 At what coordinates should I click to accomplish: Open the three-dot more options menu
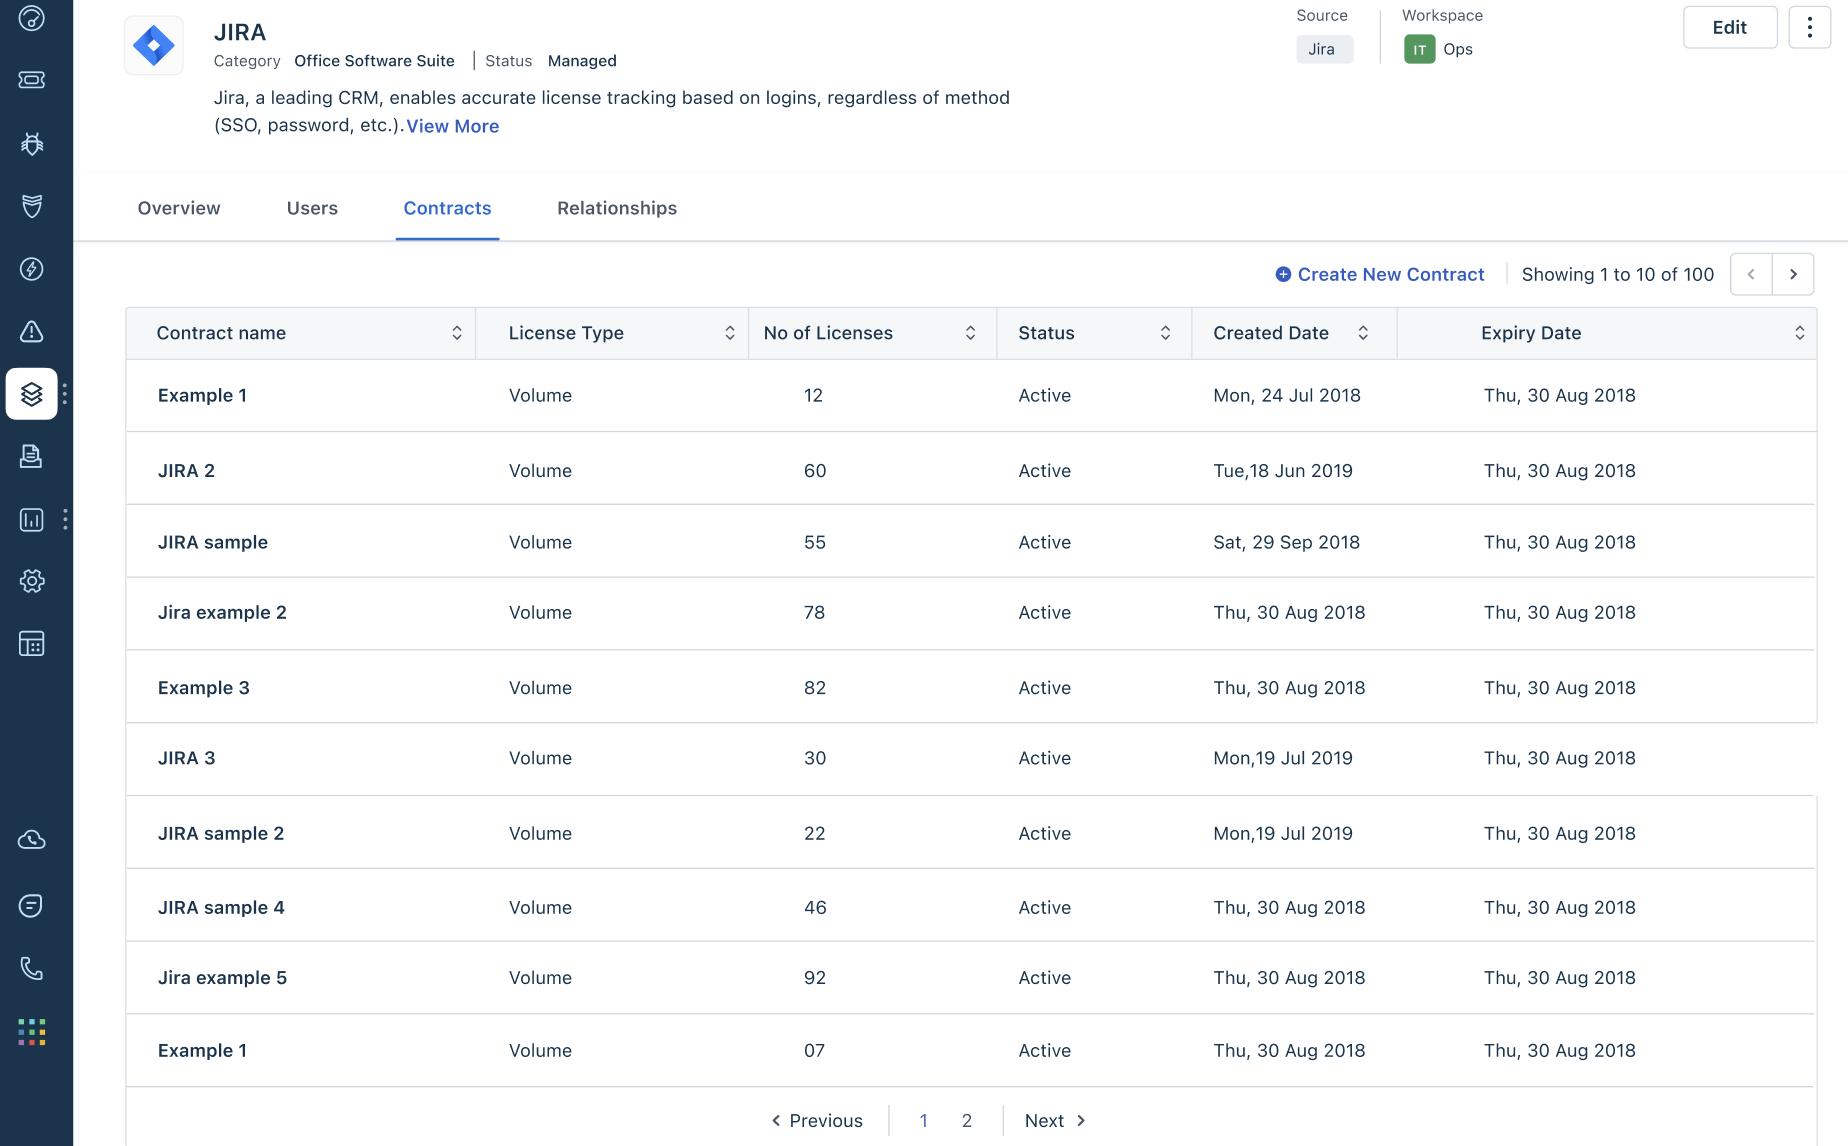point(1809,27)
